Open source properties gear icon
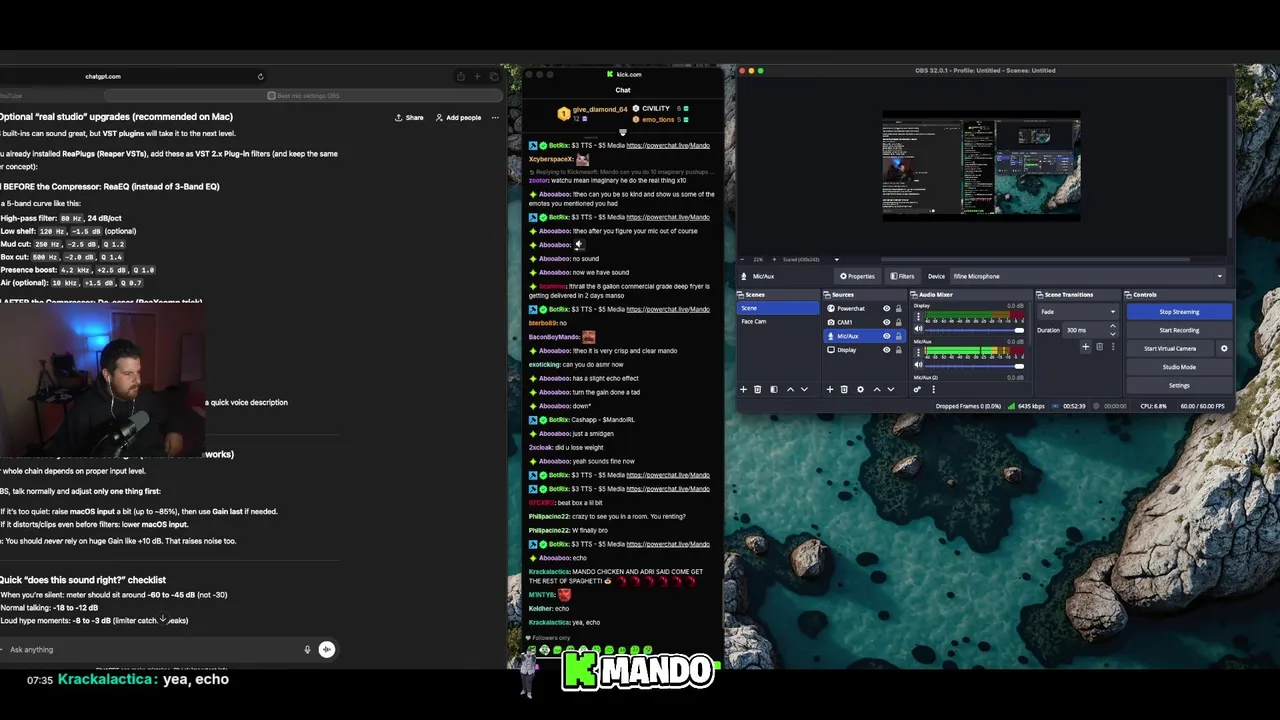 pyautogui.click(x=860, y=389)
